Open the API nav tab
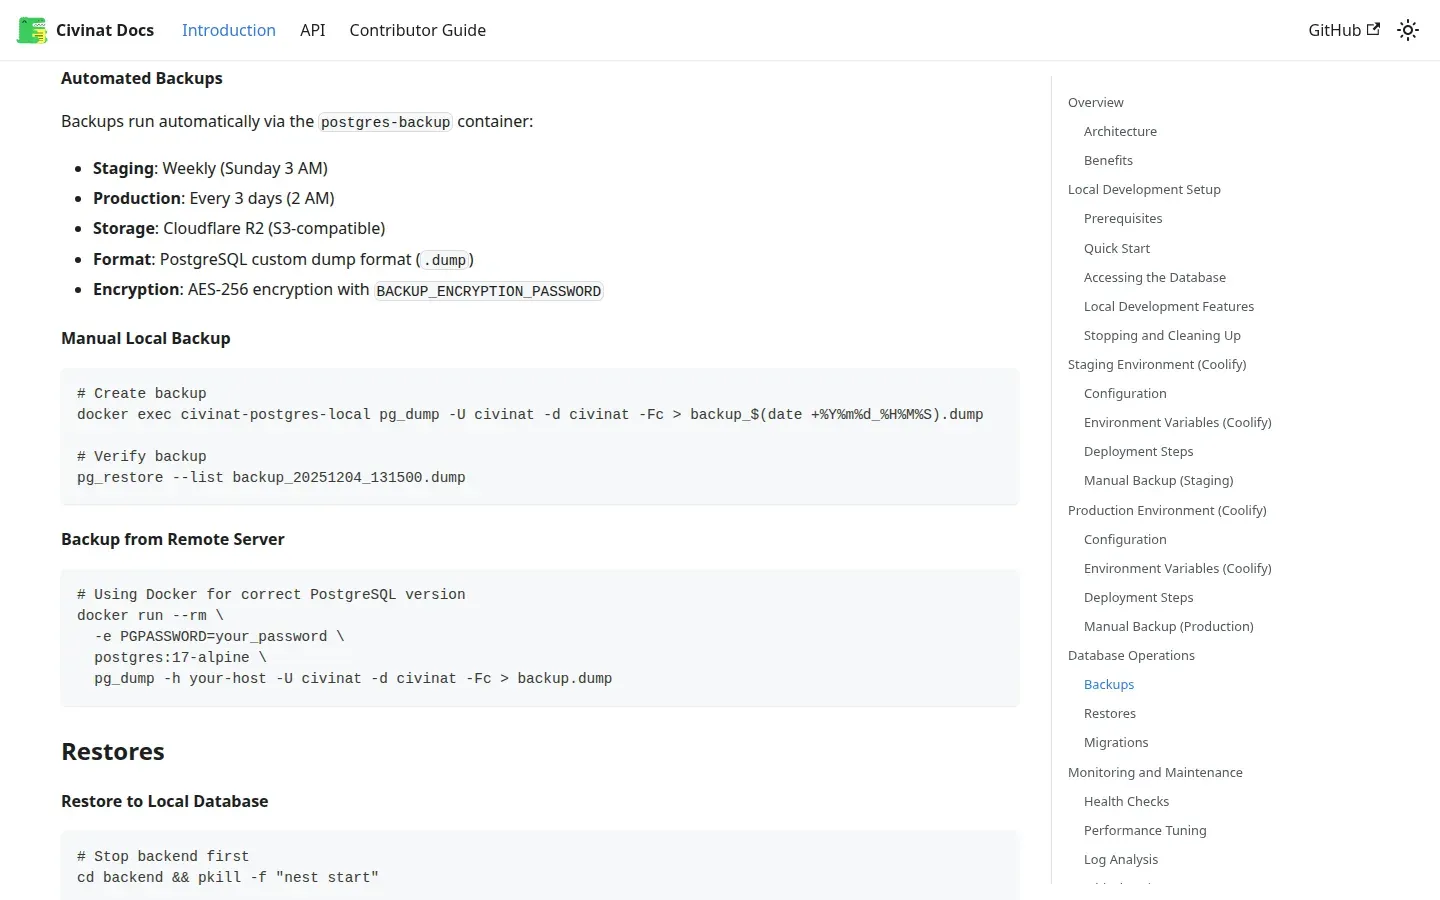This screenshot has width=1440, height=900. [x=313, y=30]
